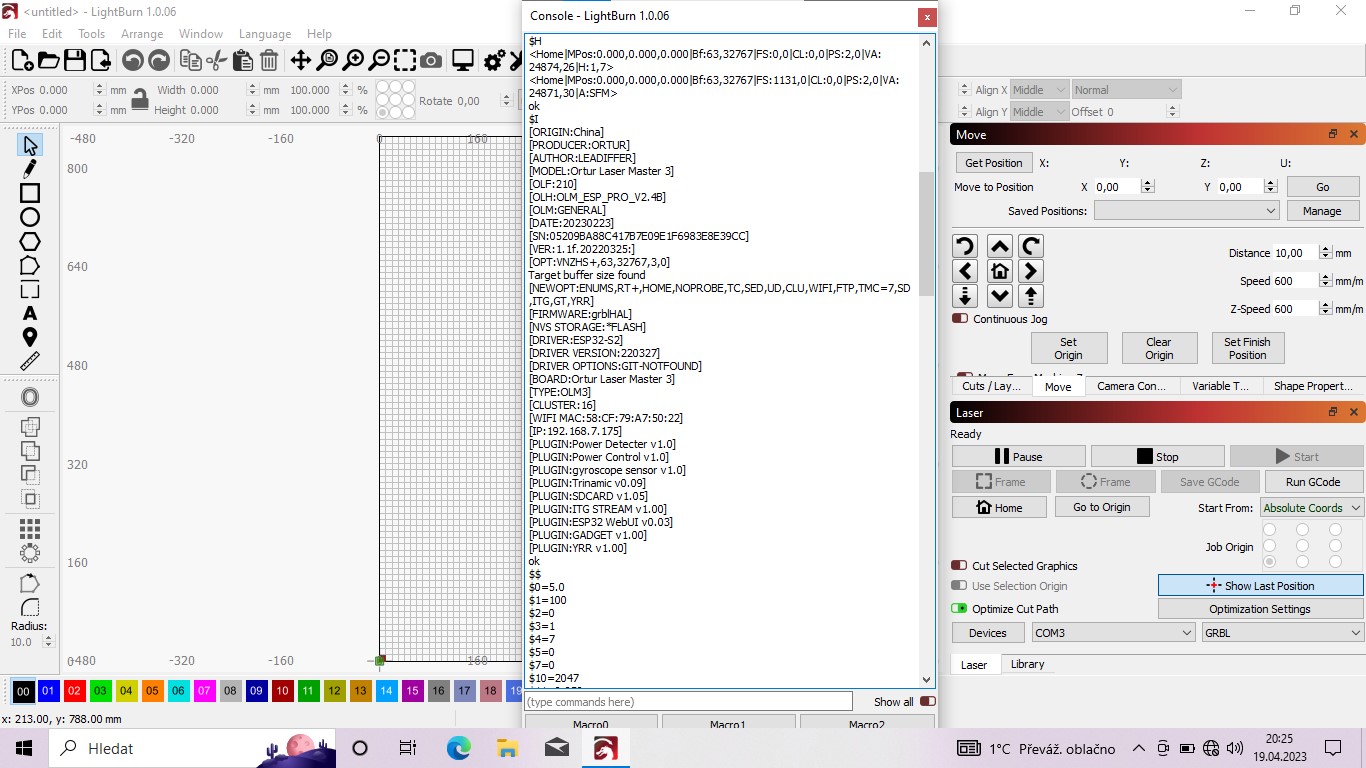
Task: Select the Draw Lines pencil tool
Action: [x=30, y=169]
